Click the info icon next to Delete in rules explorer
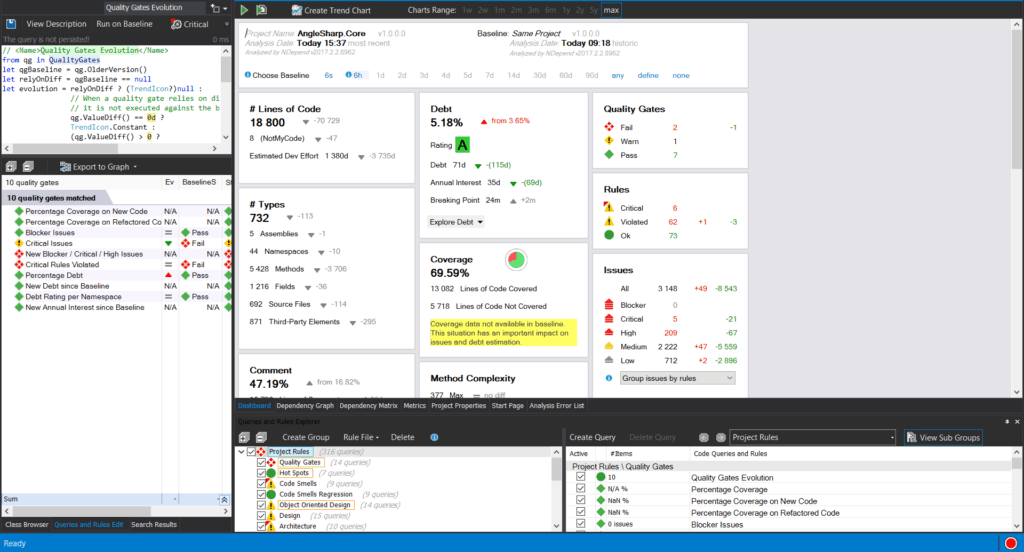Viewport: 1024px width, 552px height. (434, 437)
